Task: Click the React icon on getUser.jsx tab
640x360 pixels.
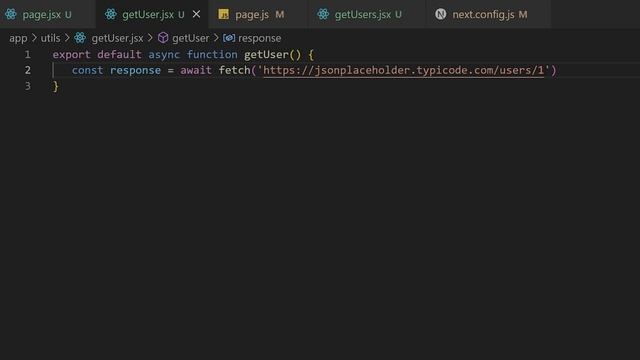Action: coord(111,14)
